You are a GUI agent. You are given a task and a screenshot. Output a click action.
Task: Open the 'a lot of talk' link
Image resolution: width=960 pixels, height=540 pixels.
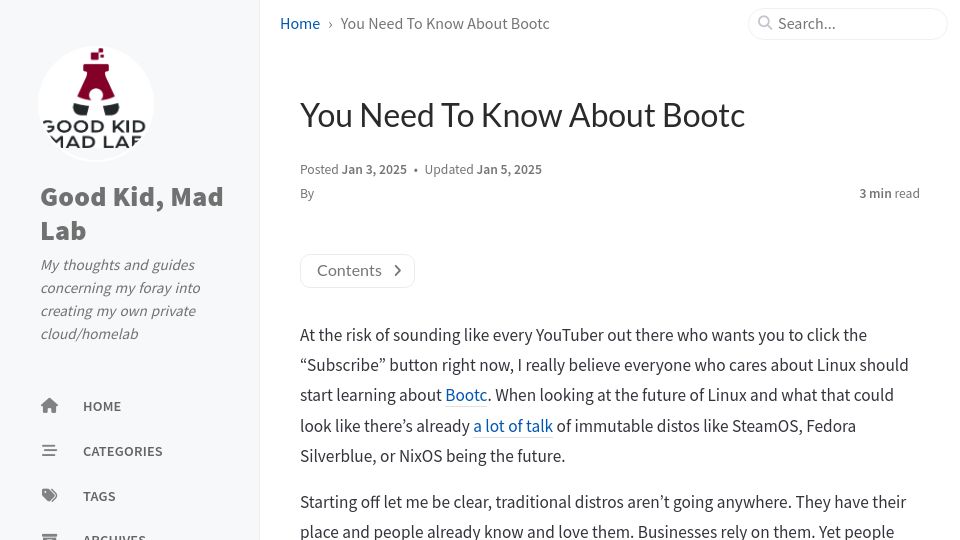[513, 426]
